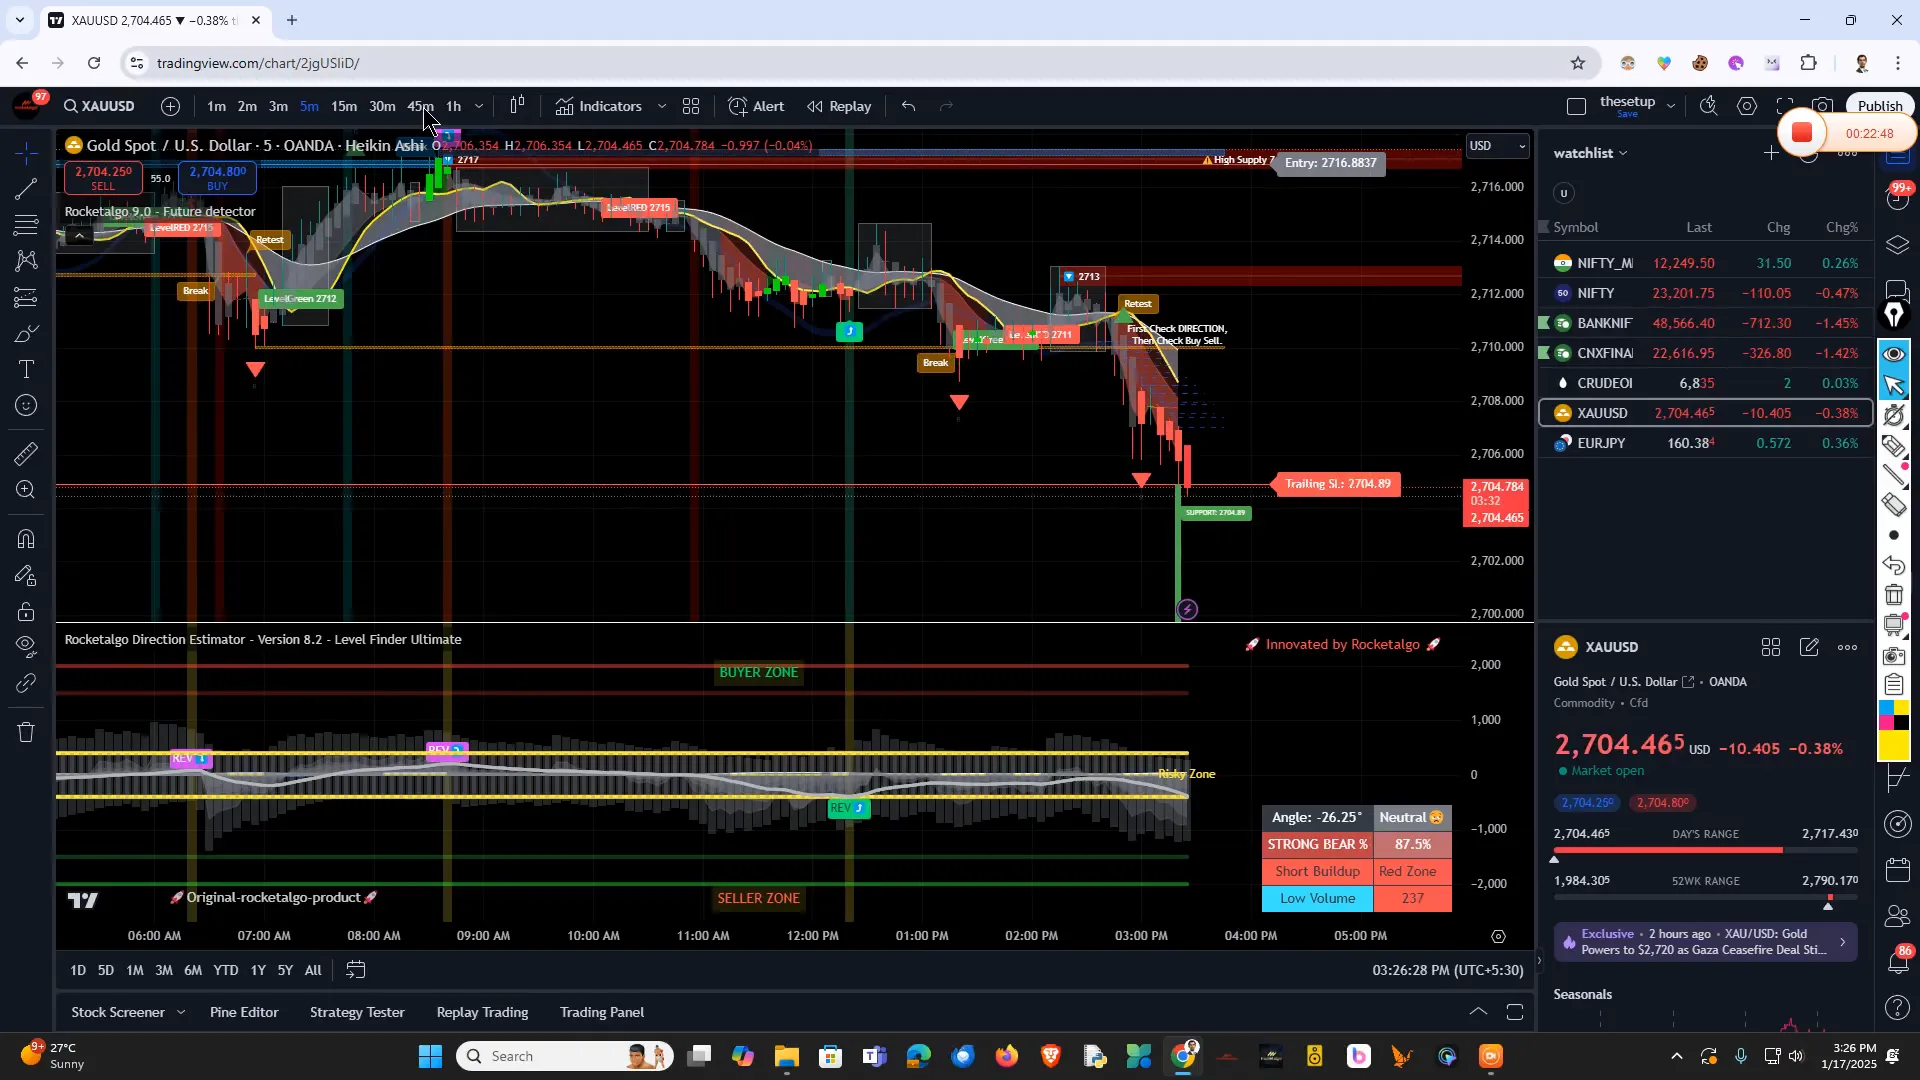Open the Strategy Tester tab

point(356,1012)
